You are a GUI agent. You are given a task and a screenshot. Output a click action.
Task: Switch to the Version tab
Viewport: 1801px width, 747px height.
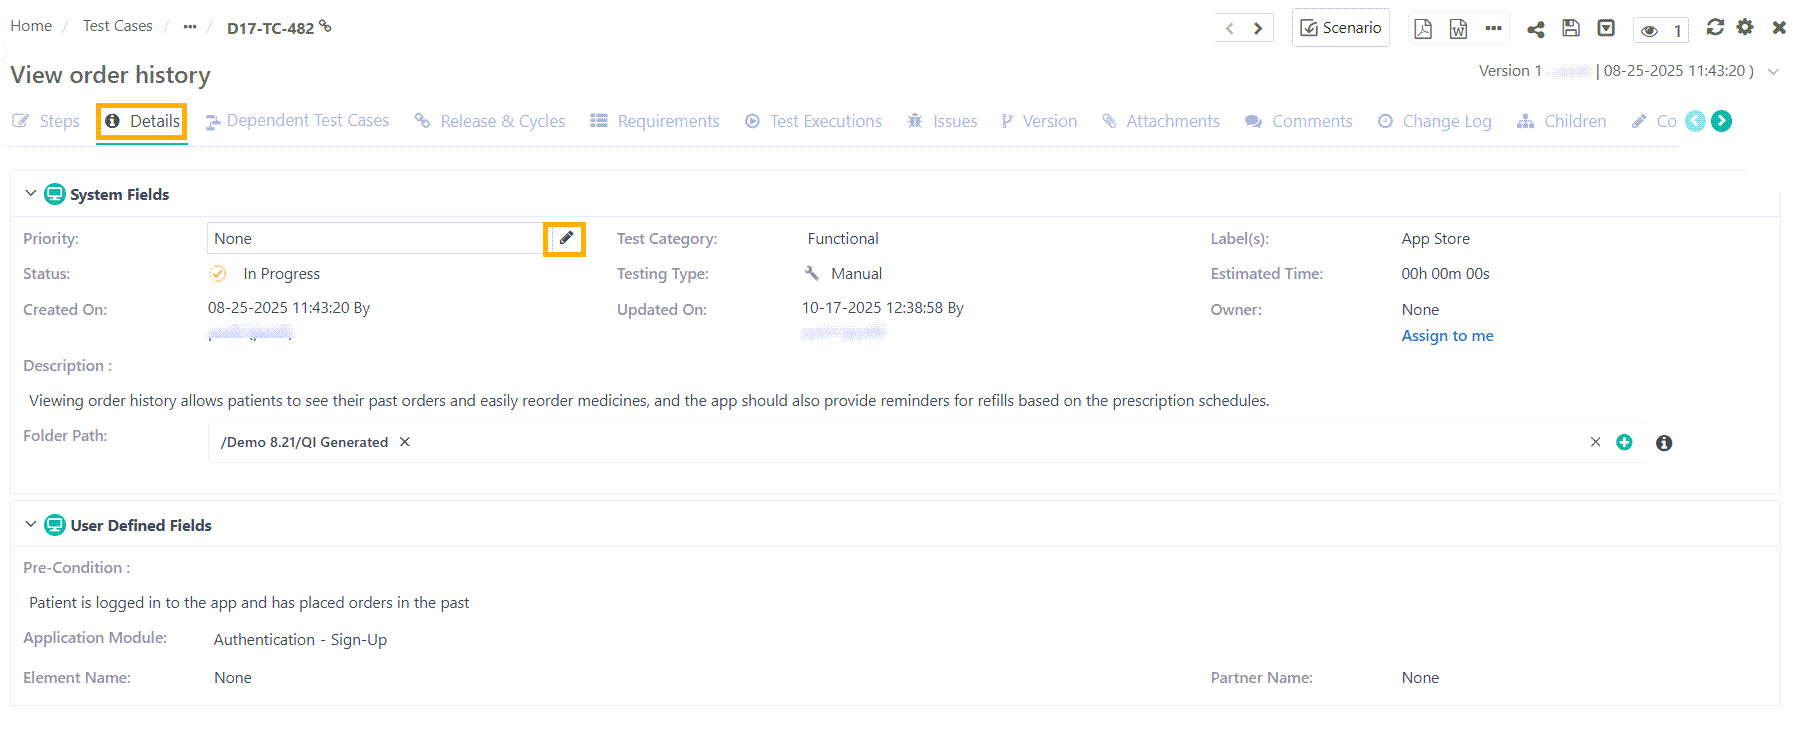tap(1039, 121)
